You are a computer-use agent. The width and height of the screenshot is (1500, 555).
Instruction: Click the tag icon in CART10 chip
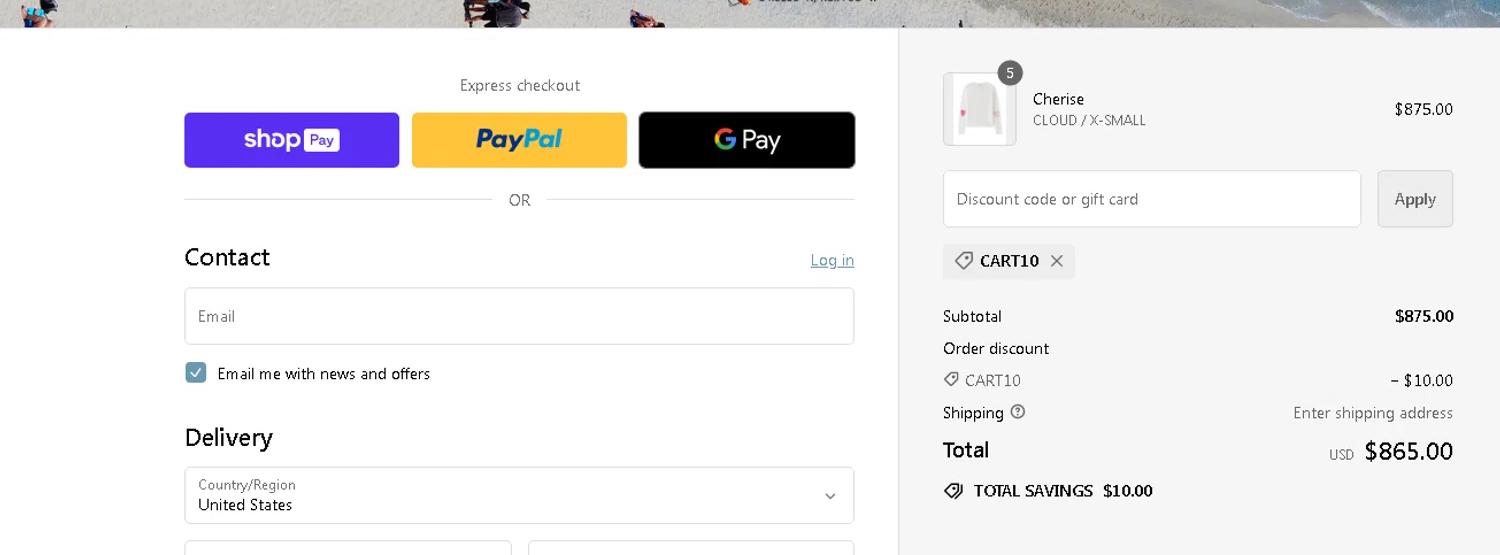pyautogui.click(x=964, y=261)
